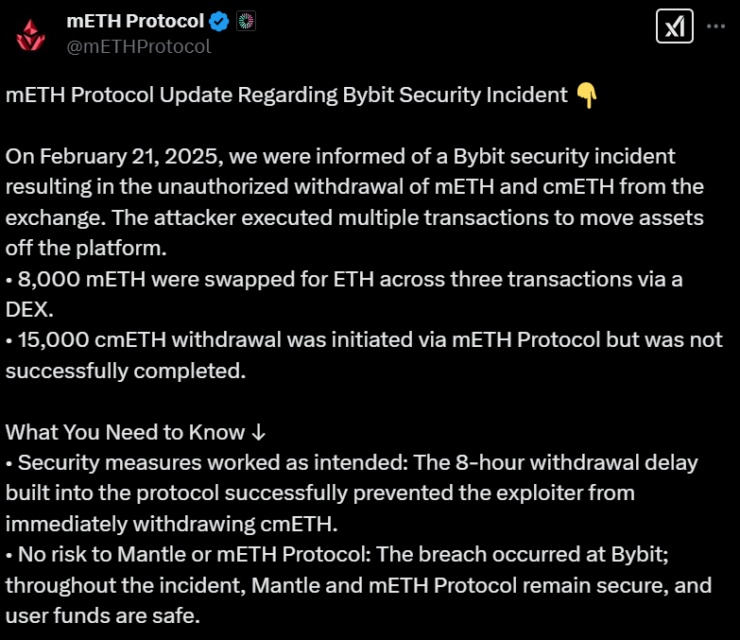Open the mETH Protocol display name link

pos(135,21)
